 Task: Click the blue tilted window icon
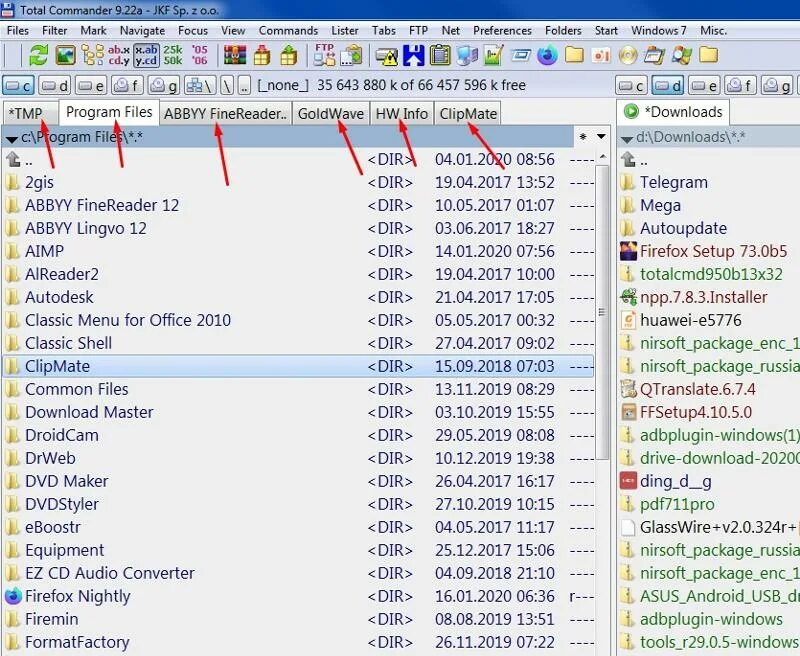(x=520, y=55)
